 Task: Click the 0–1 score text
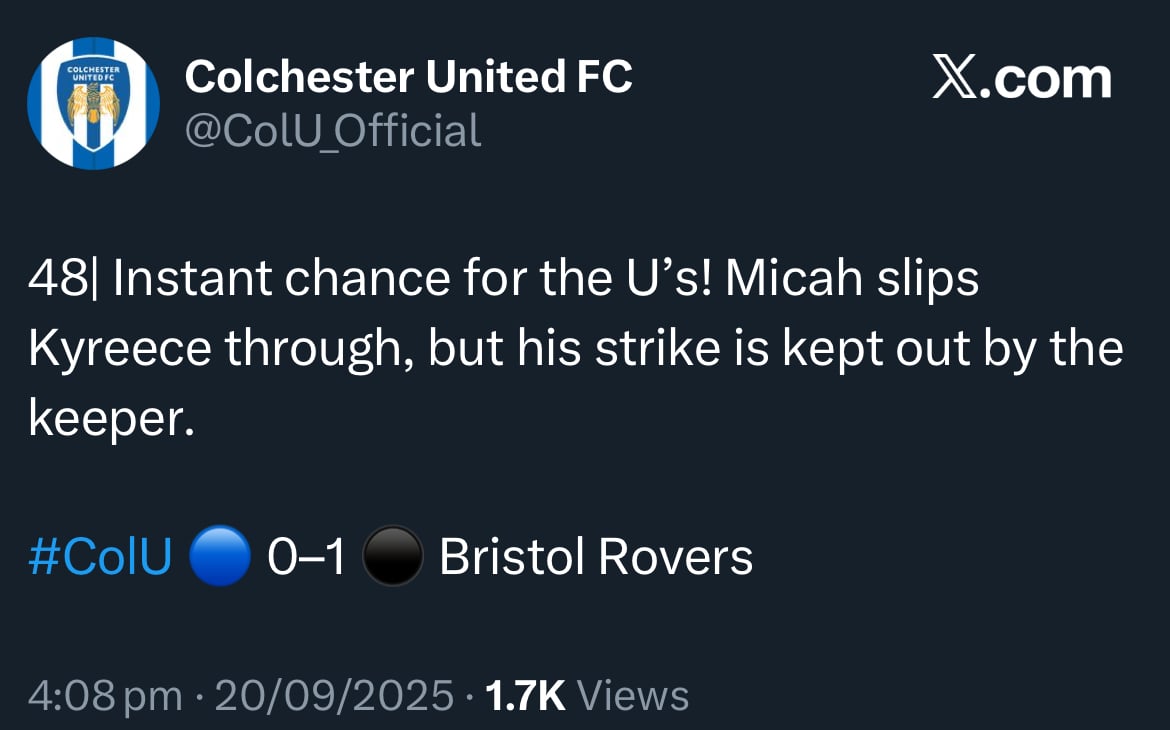point(306,557)
